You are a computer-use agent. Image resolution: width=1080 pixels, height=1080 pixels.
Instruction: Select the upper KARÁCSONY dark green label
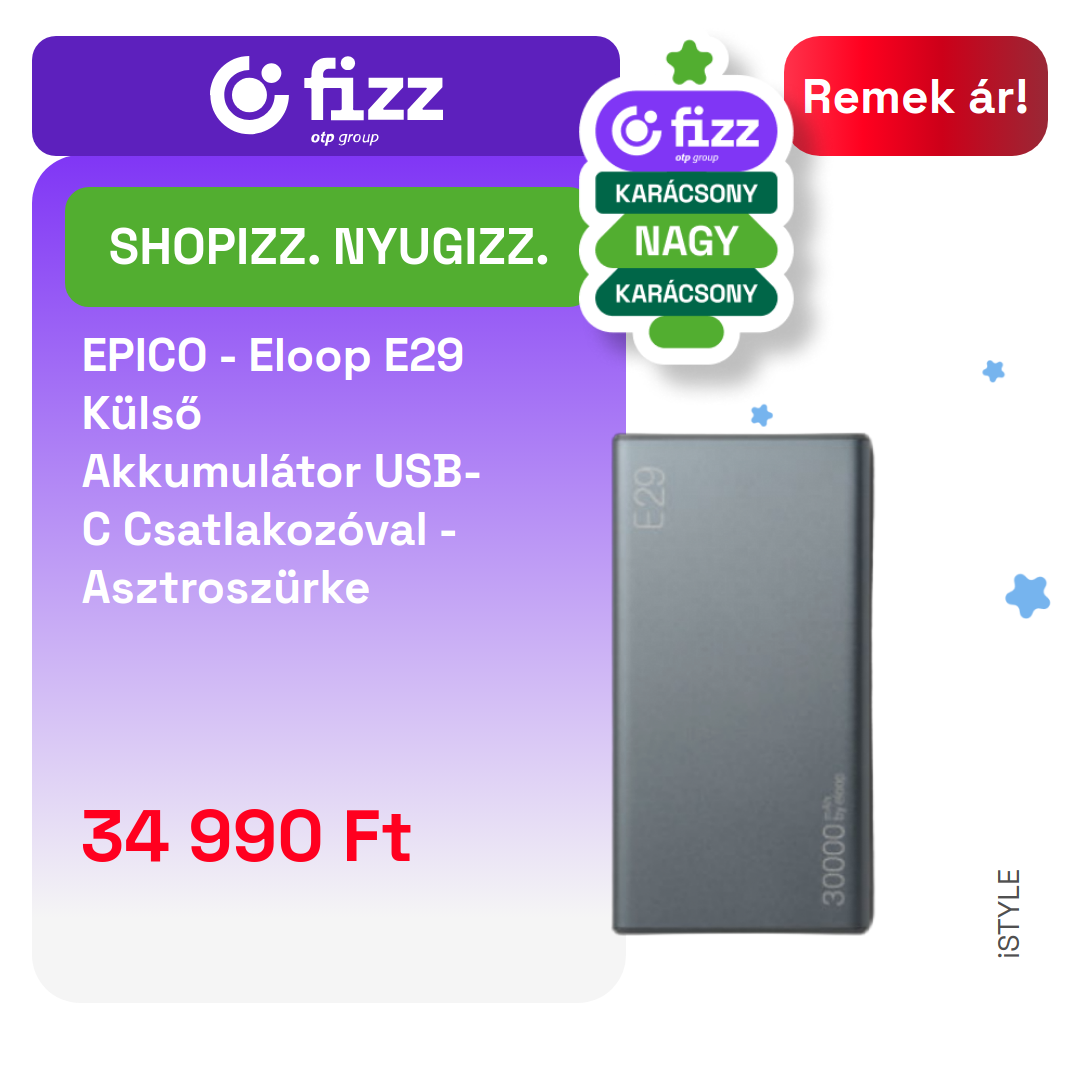point(686,193)
